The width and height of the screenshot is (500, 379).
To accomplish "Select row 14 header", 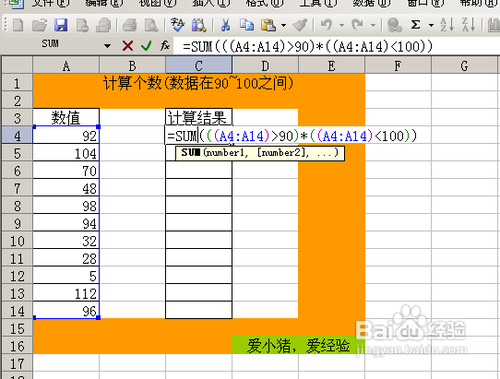I will [17, 311].
